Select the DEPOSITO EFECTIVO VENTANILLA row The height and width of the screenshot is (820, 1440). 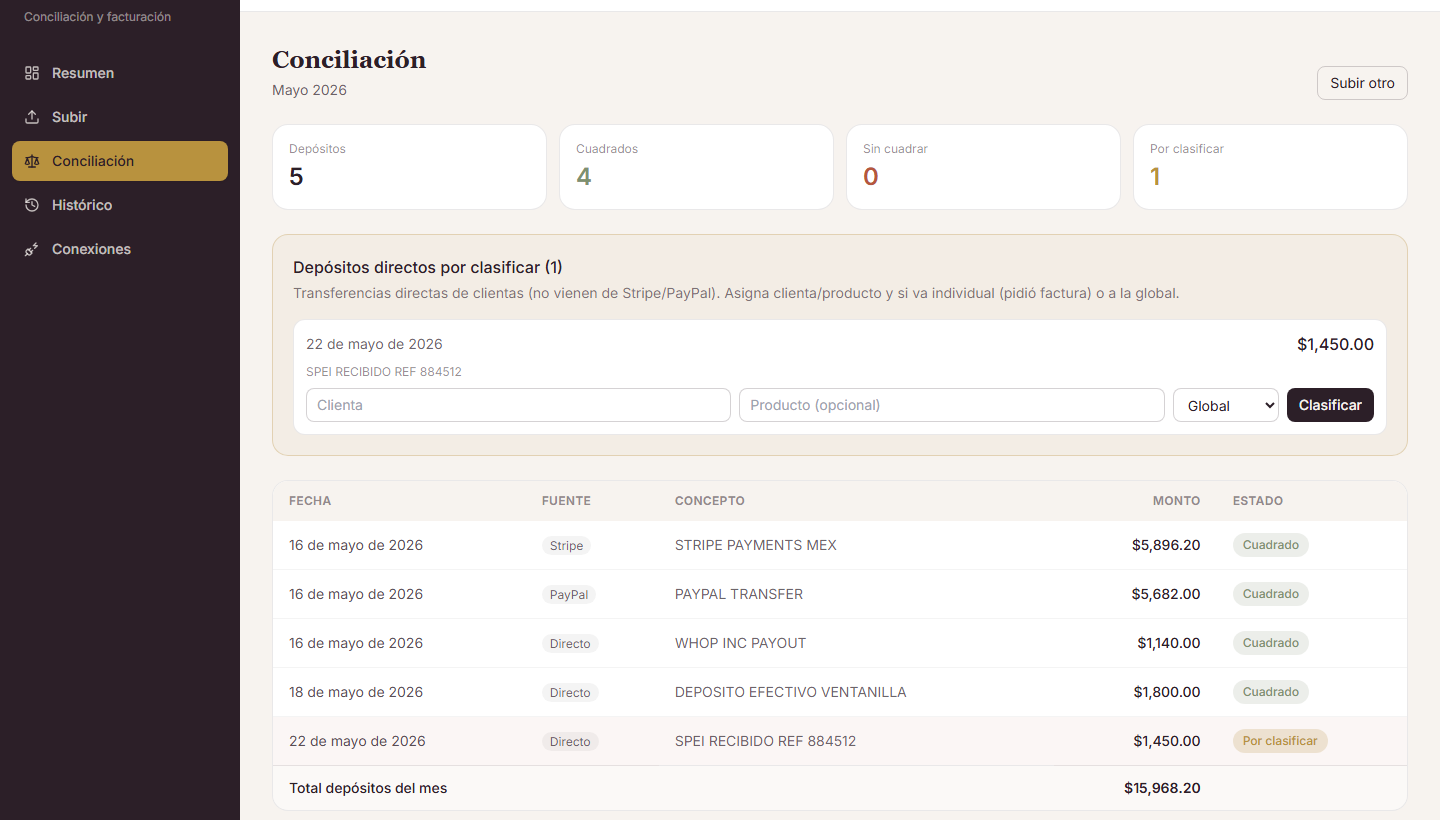840,692
